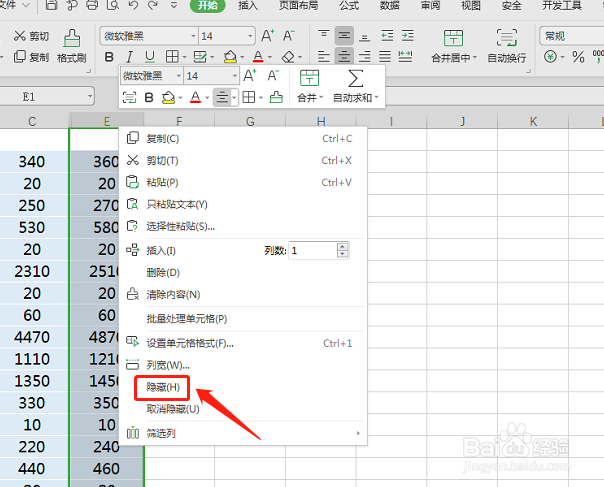
Task: Click the print icon in quick toolbar
Action: point(92,5)
